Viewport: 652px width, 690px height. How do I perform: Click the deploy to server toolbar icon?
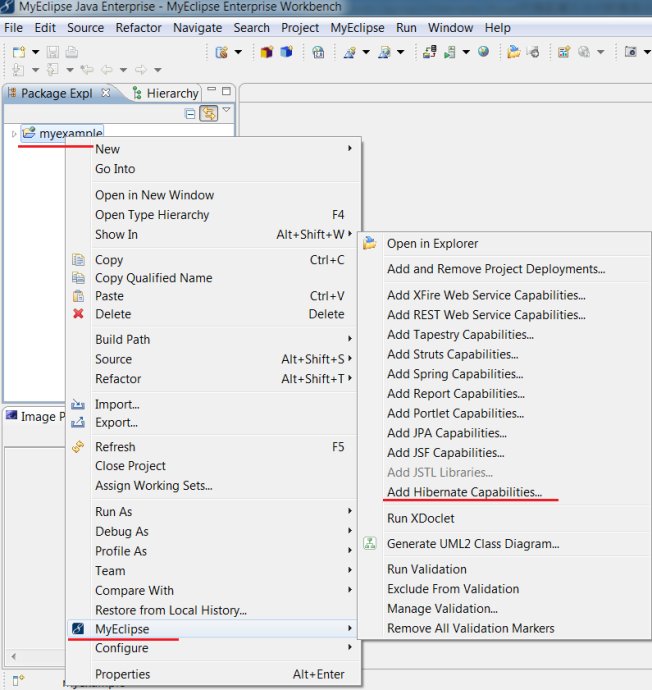(429, 52)
